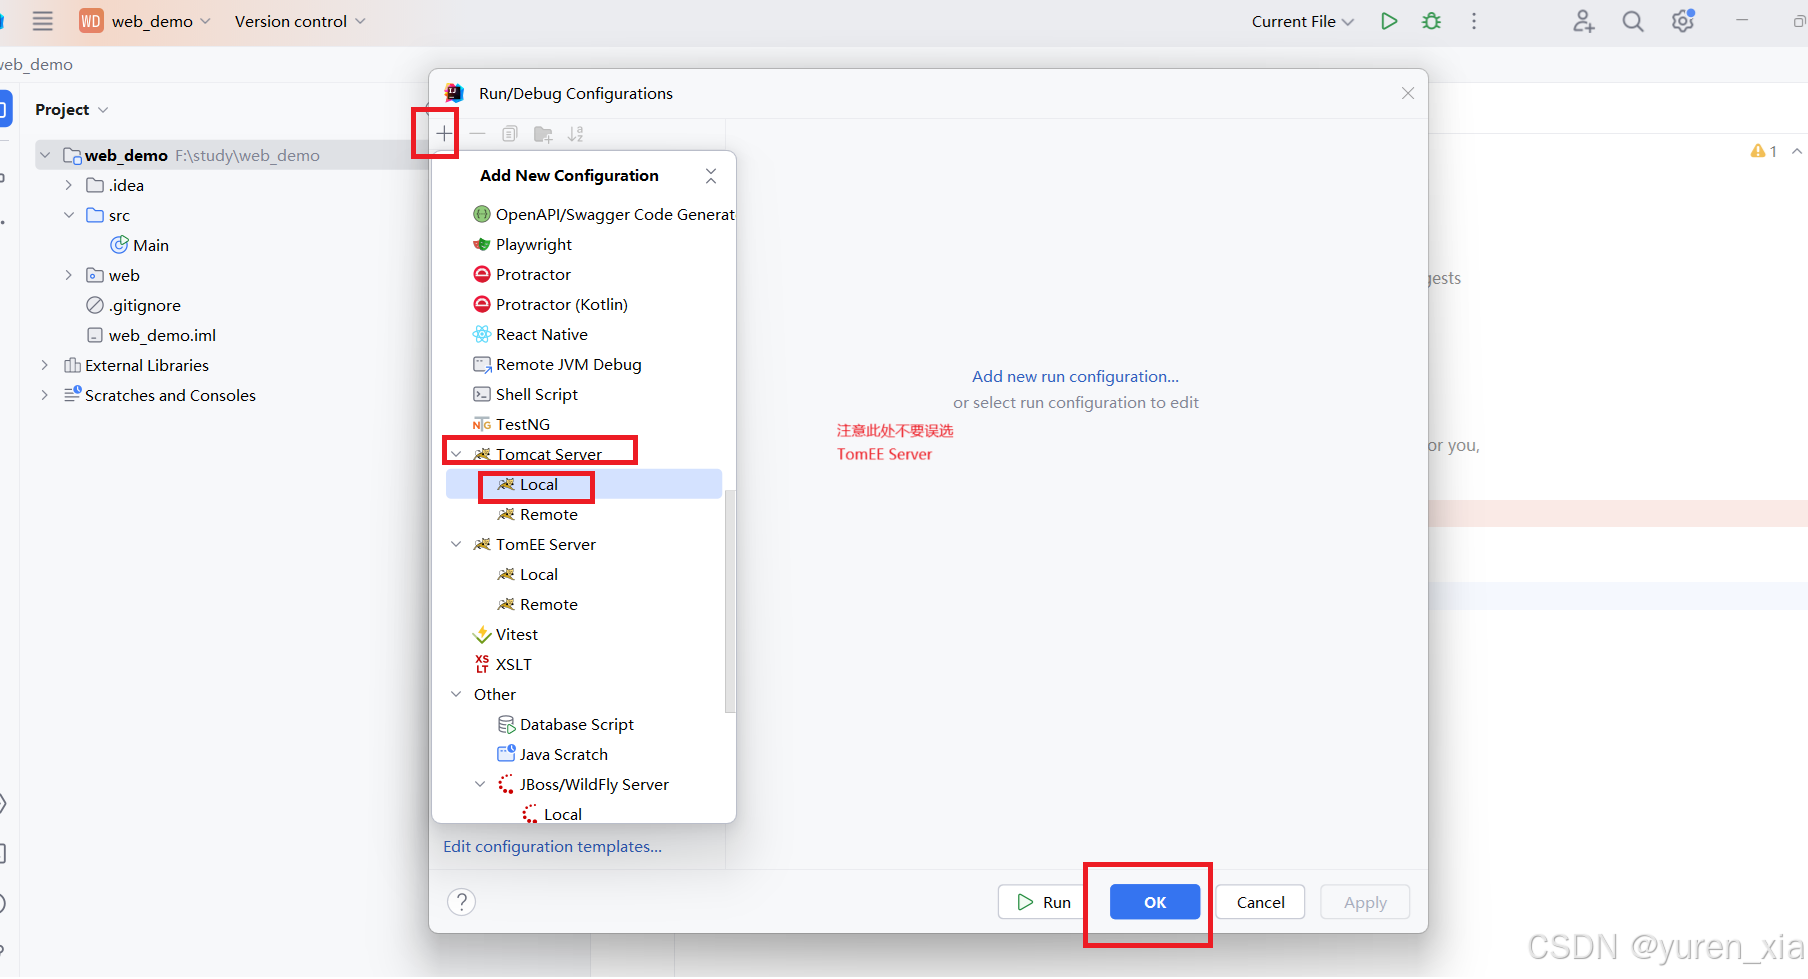Collapse the TomEE Server node
The height and width of the screenshot is (979, 1808).
[x=456, y=544]
